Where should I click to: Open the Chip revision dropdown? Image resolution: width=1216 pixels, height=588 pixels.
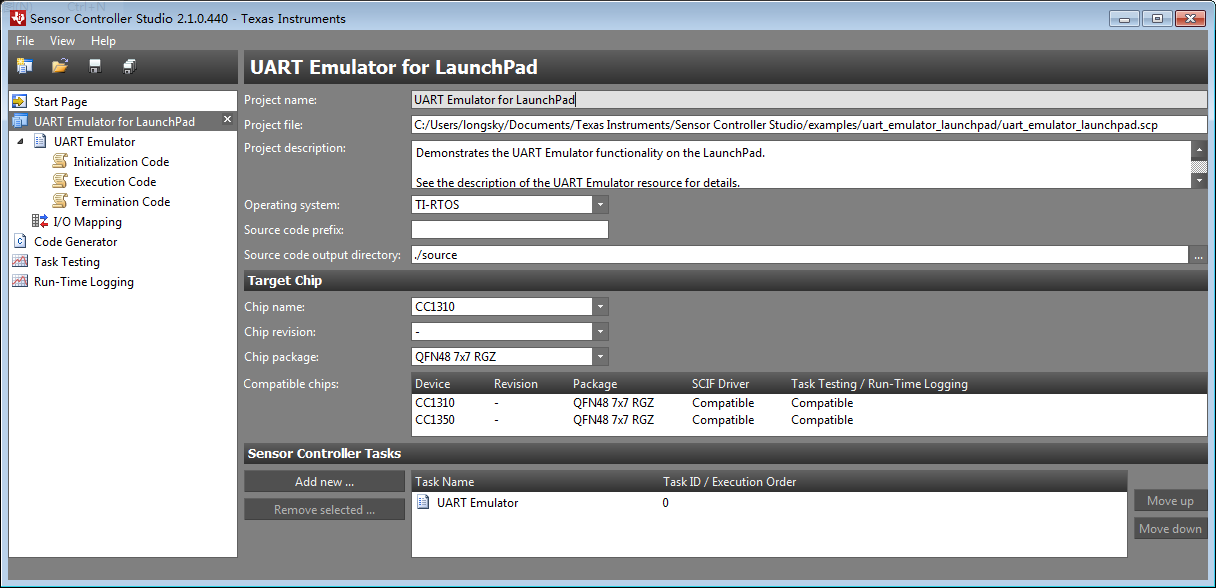point(600,332)
